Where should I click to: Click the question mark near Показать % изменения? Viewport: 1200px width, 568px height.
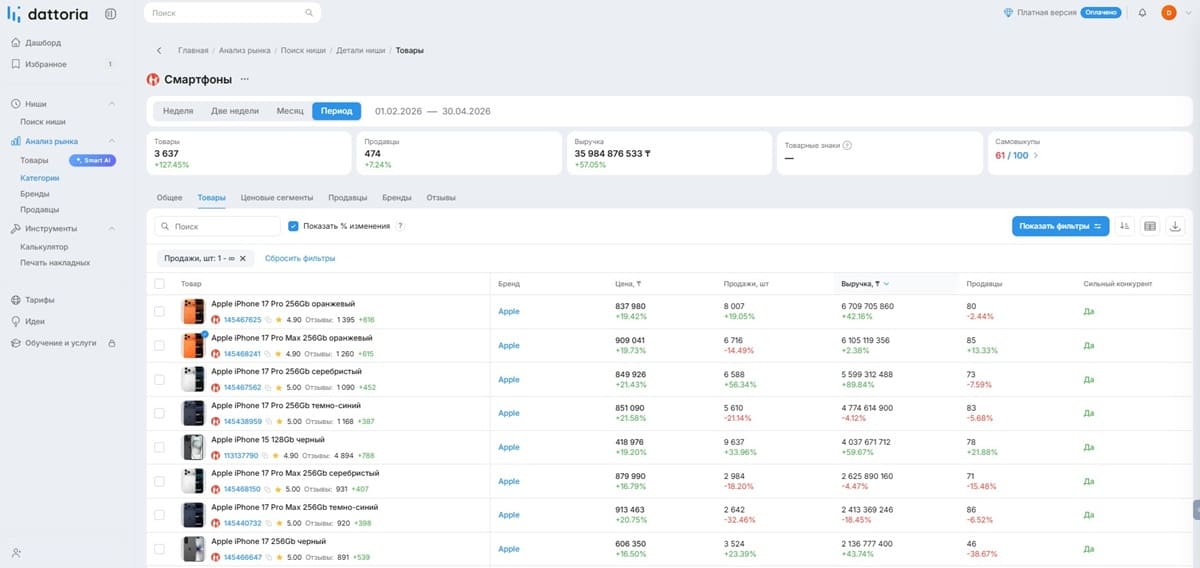400,226
